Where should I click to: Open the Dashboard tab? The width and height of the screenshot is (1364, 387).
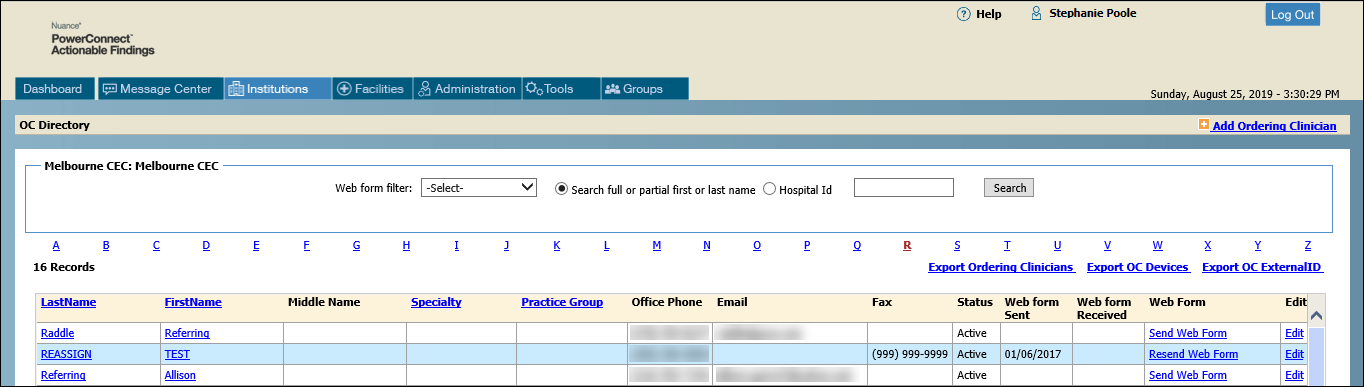pyautogui.click(x=53, y=89)
